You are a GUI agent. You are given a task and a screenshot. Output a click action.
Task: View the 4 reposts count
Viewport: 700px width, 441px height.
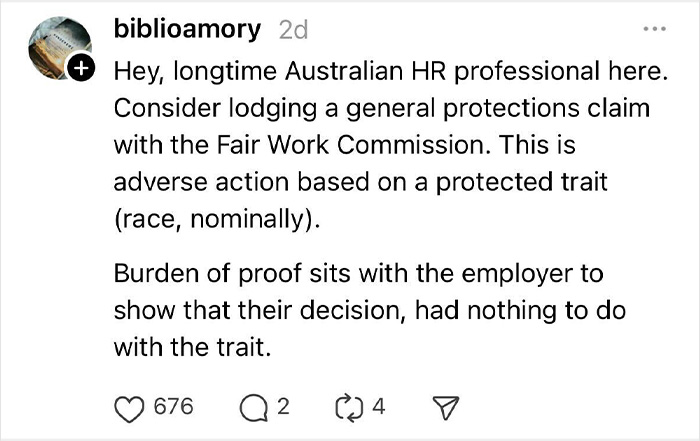pyautogui.click(x=379, y=407)
